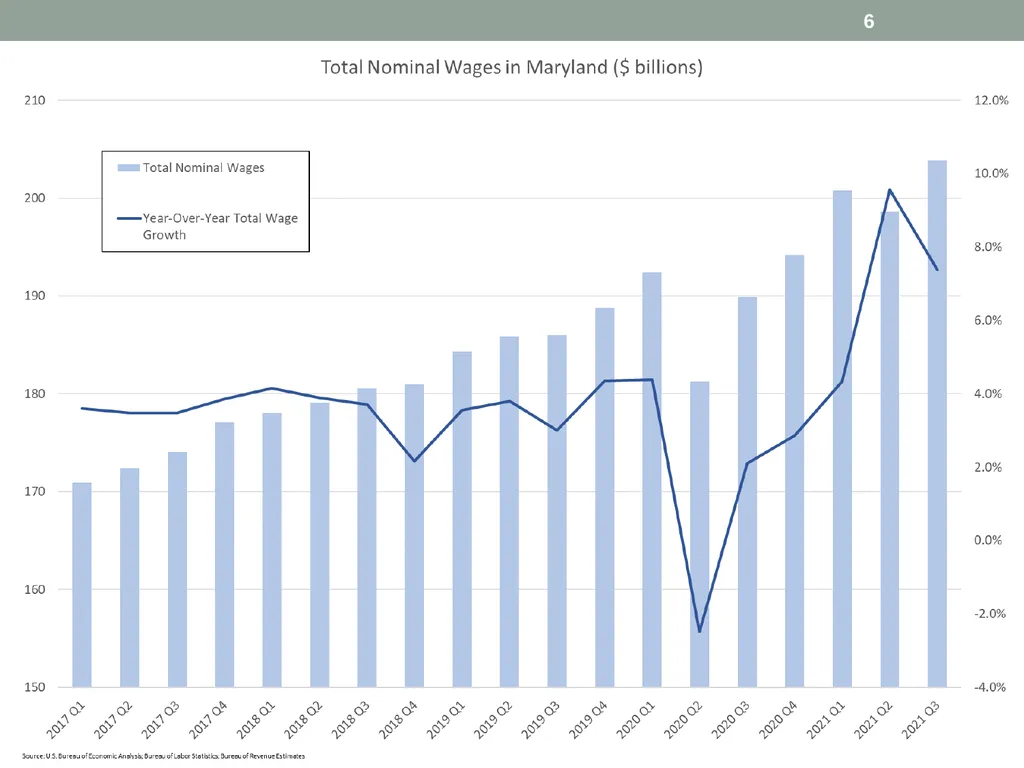Select the 'Total Nominal Wages' legend entry
1024x768 pixels.
point(191,168)
